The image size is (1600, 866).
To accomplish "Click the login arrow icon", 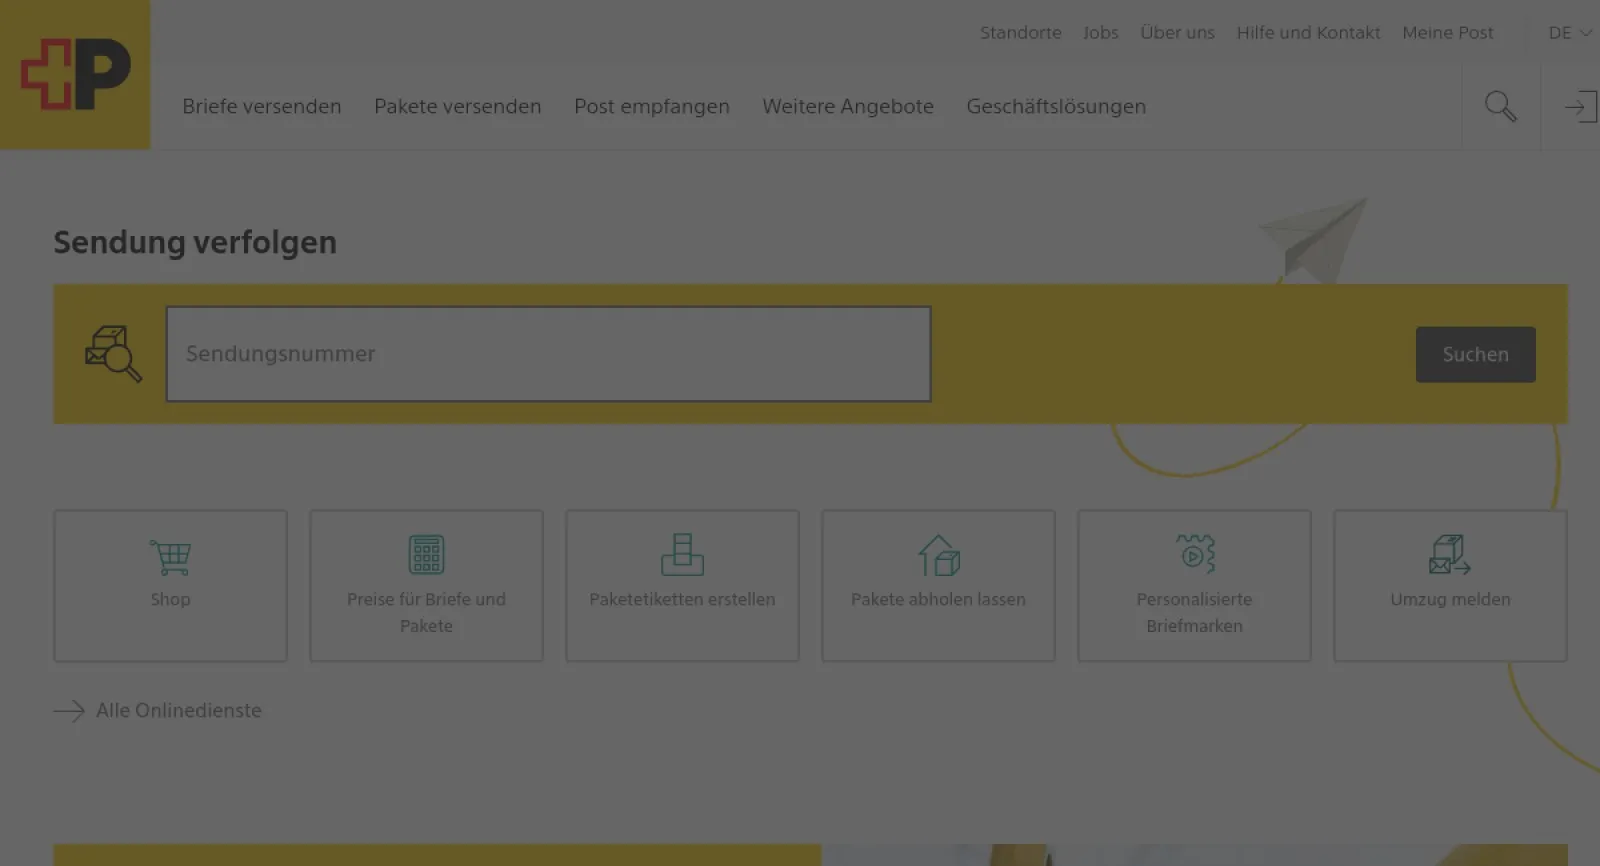I will pyautogui.click(x=1580, y=106).
